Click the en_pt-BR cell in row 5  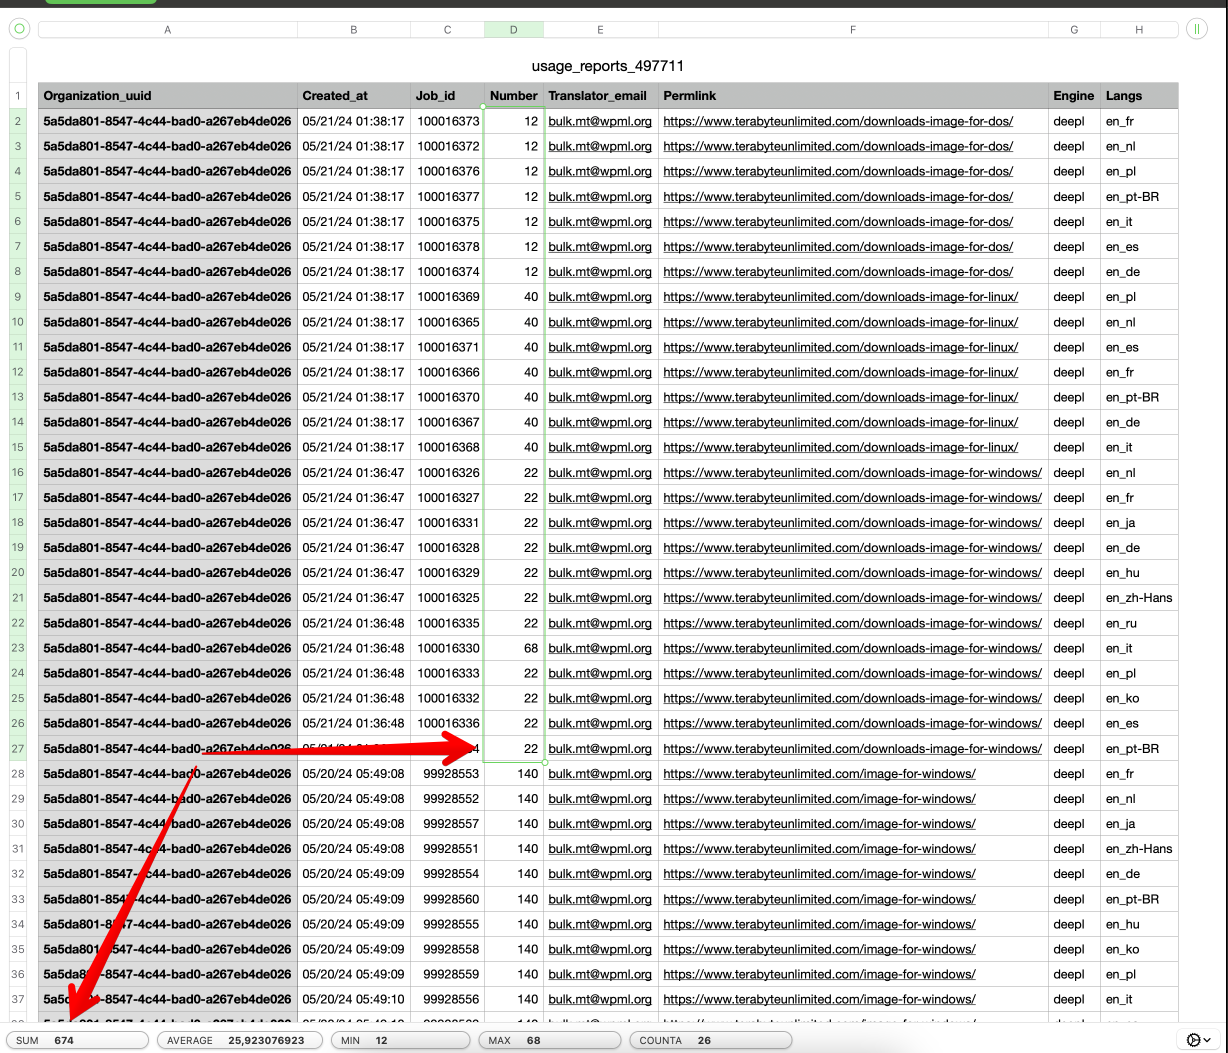(1139, 196)
